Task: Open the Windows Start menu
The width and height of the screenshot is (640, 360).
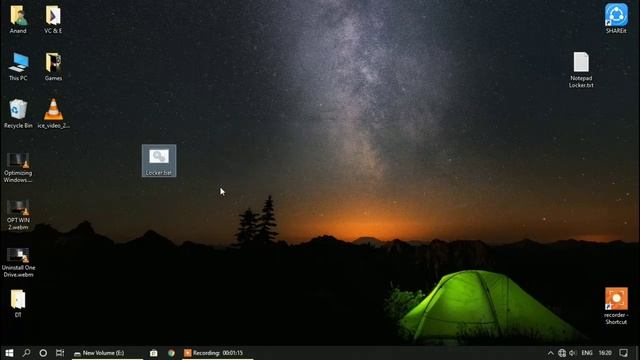Action: coord(9,353)
